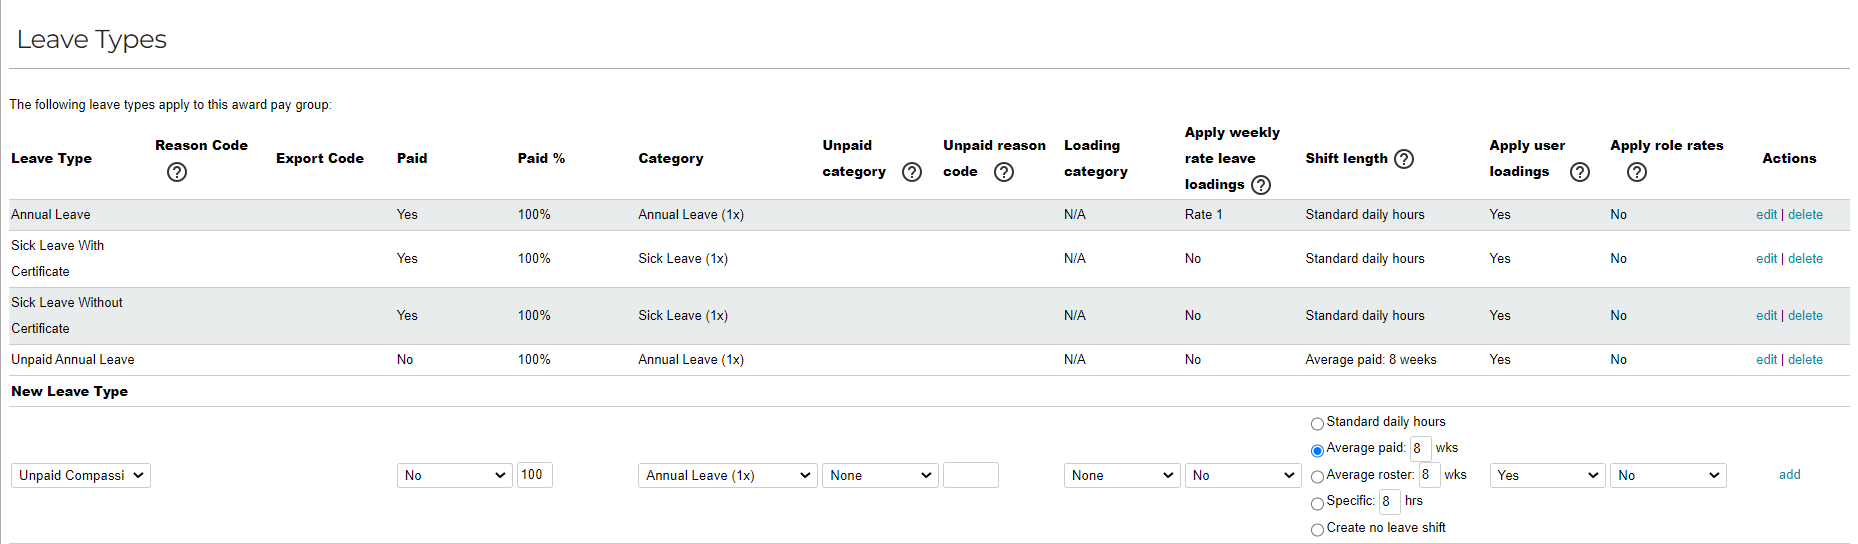1858x544 pixels.
Task: Open the Unpaid reason code help icon
Action: coord(1004,172)
